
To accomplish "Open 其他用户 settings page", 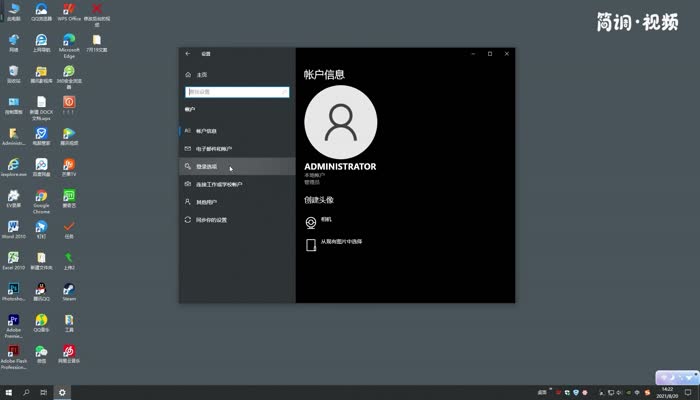I will [x=205, y=202].
